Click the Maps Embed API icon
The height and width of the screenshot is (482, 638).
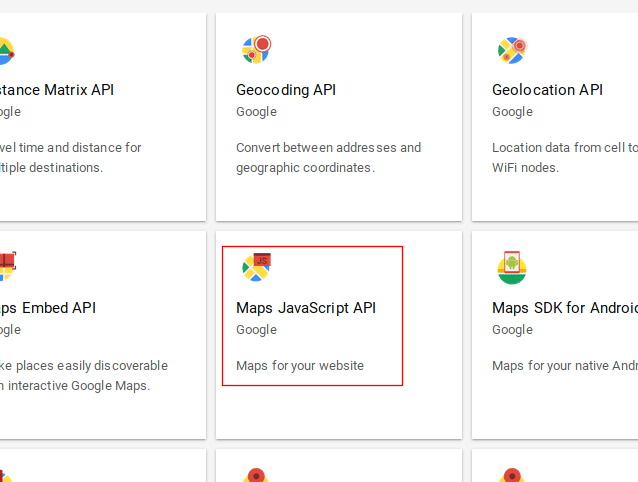click(8, 266)
